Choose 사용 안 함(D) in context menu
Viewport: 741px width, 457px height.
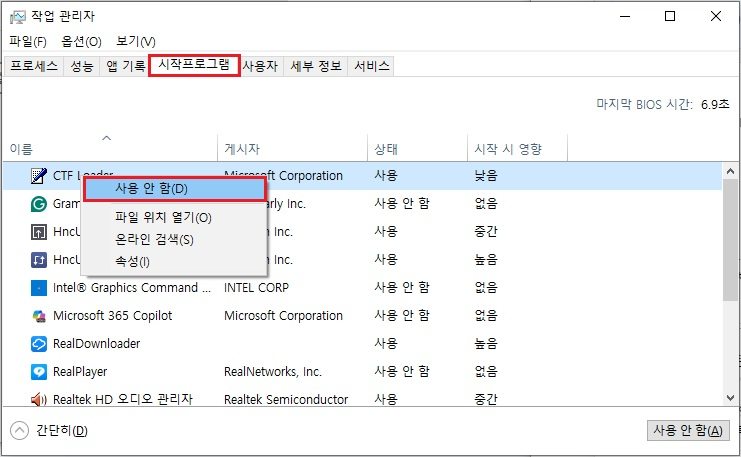174,189
